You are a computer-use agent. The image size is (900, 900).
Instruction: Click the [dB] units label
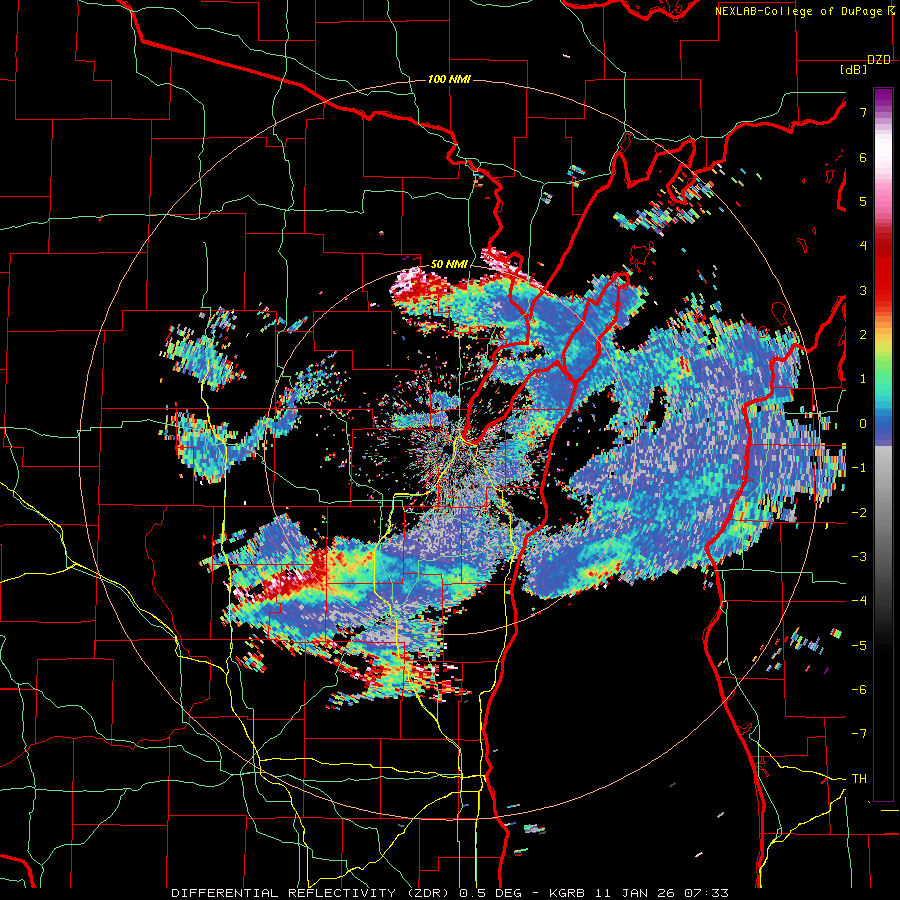click(x=854, y=69)
